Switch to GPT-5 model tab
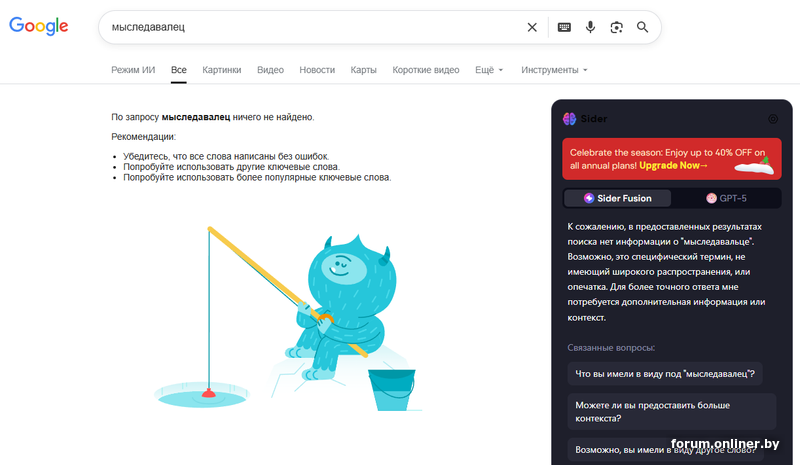 click(x=726, y=198)
